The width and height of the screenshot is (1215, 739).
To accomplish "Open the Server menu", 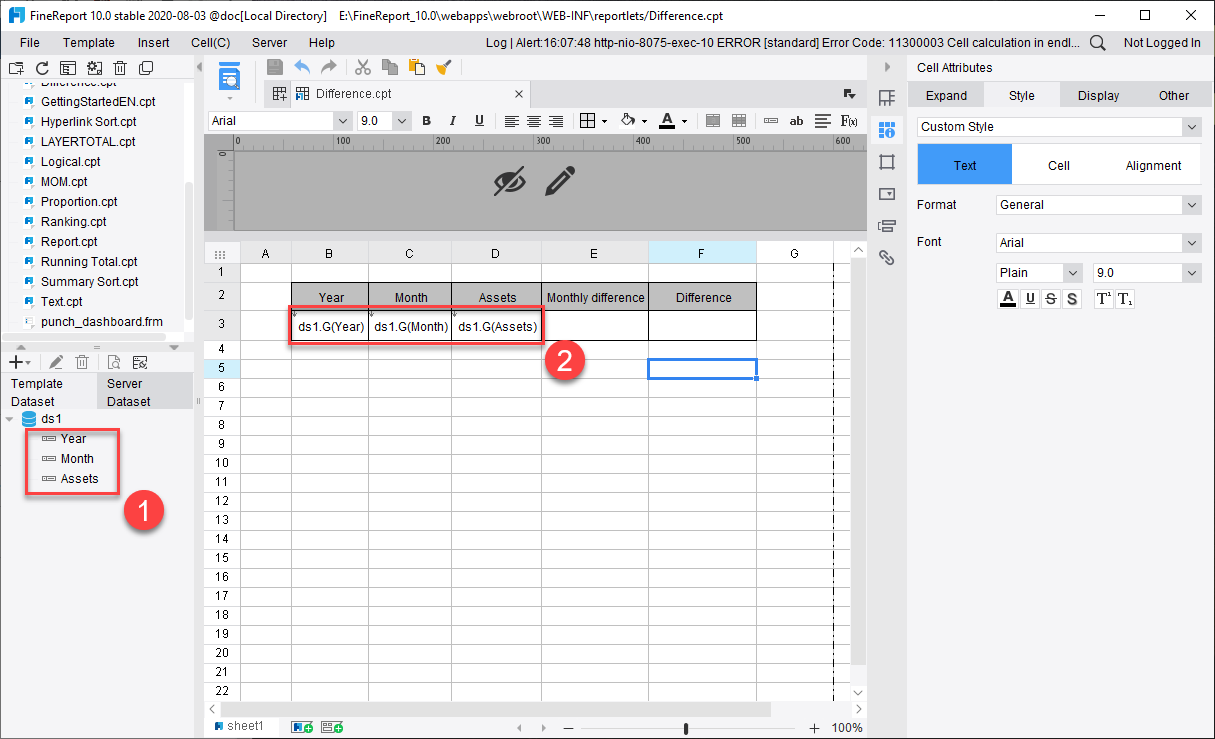I will (267, 42).
